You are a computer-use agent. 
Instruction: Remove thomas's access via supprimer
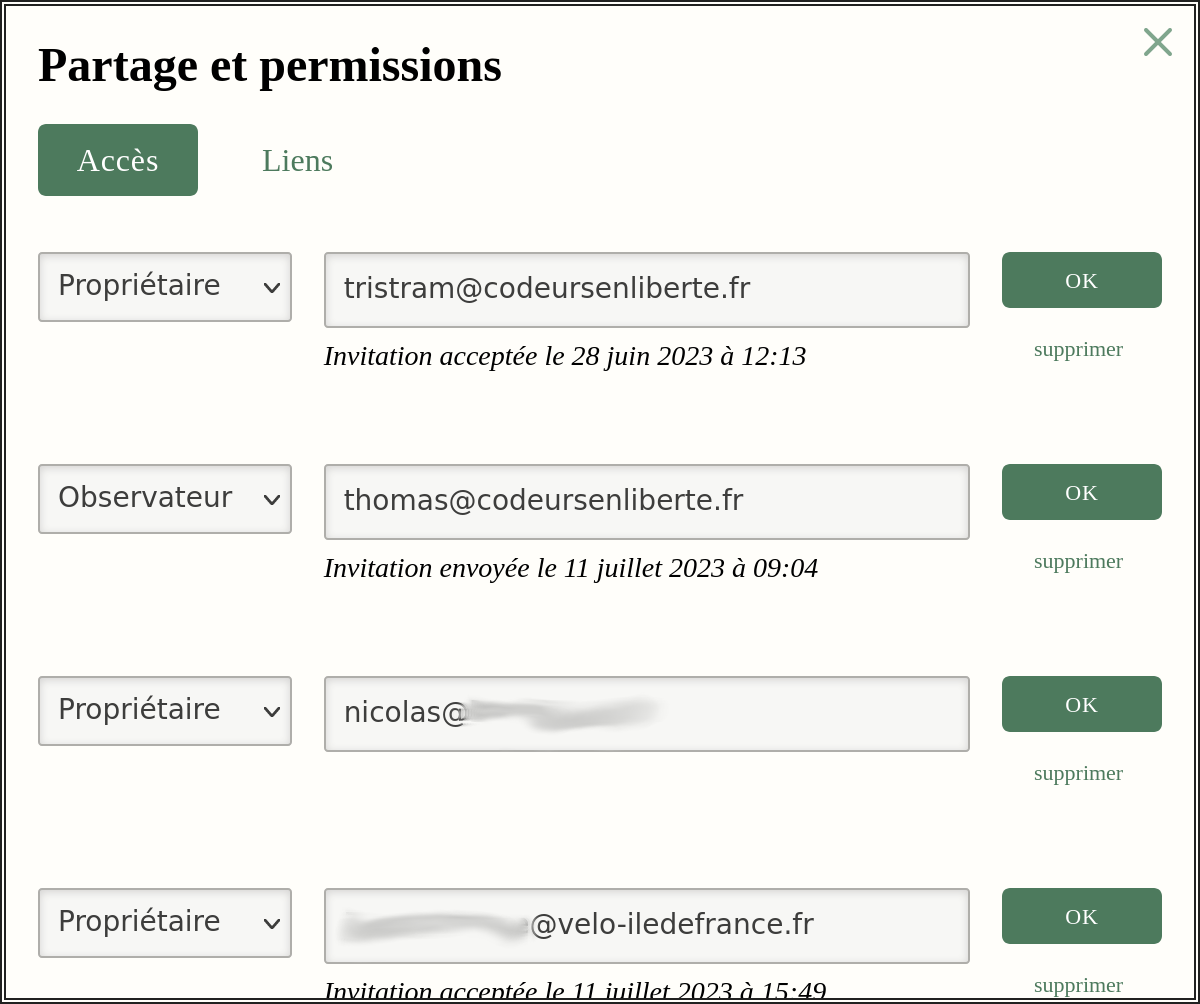pos(1078,561)
